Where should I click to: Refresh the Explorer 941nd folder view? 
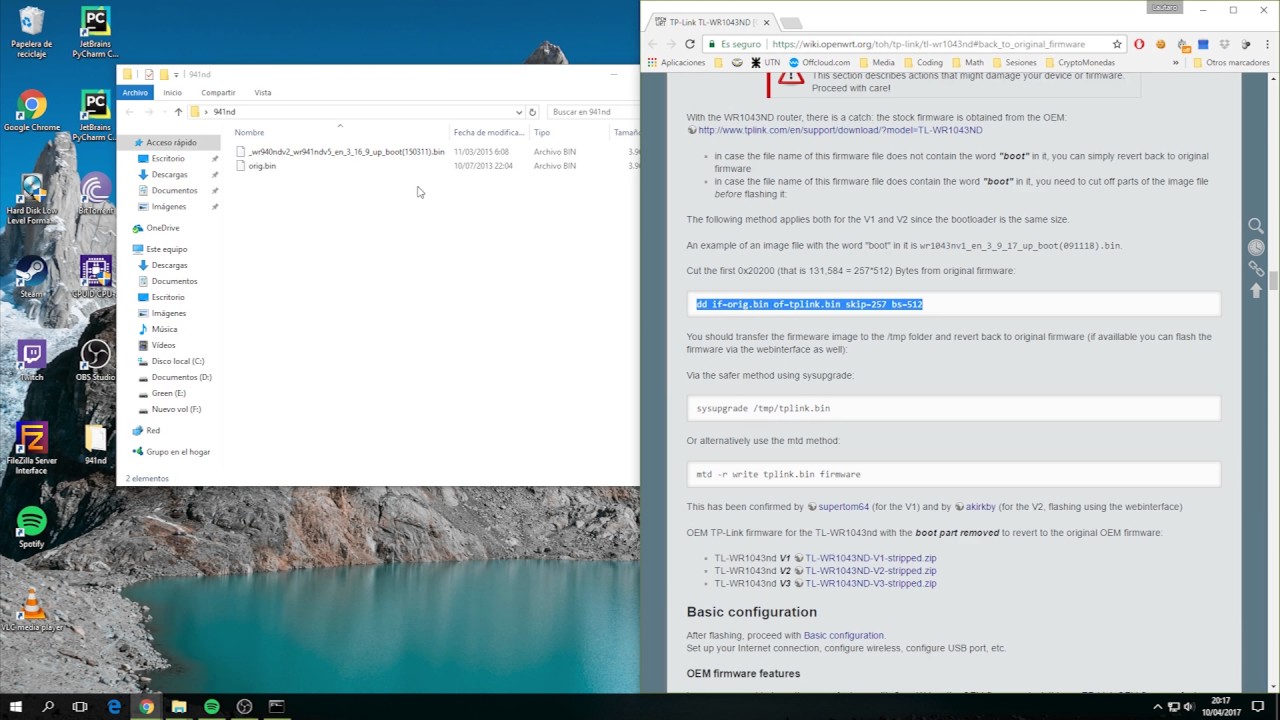click(532, 112)
